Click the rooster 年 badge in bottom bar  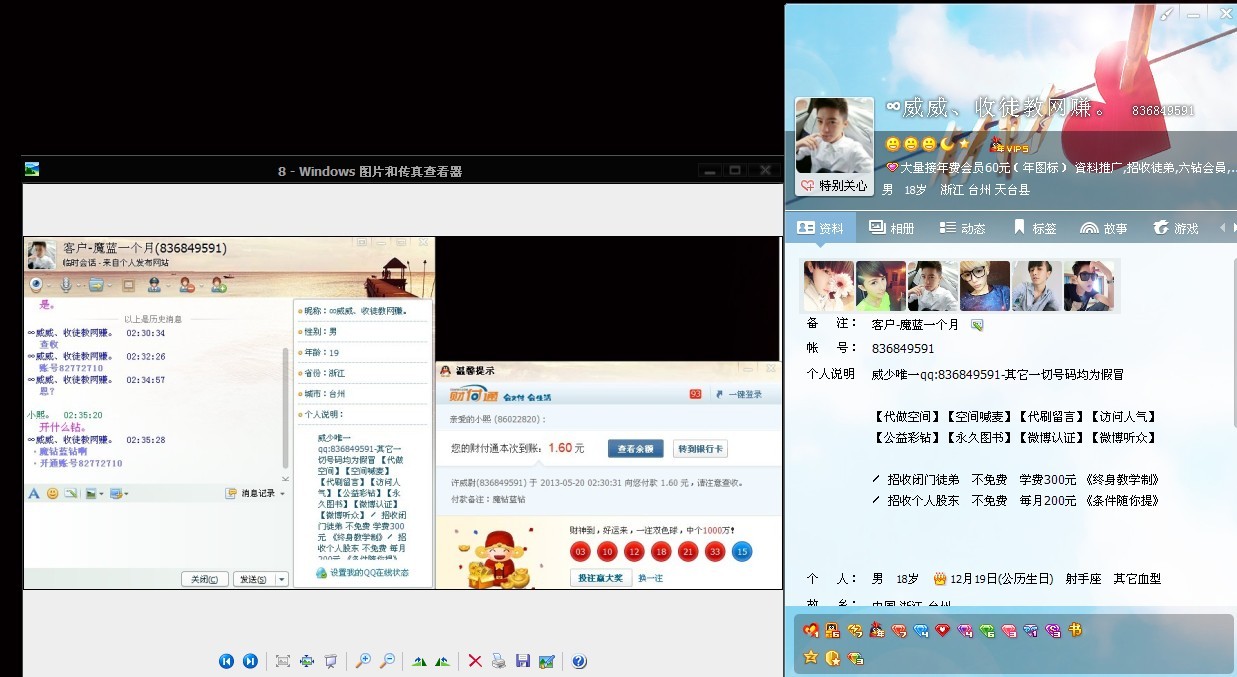876,630
